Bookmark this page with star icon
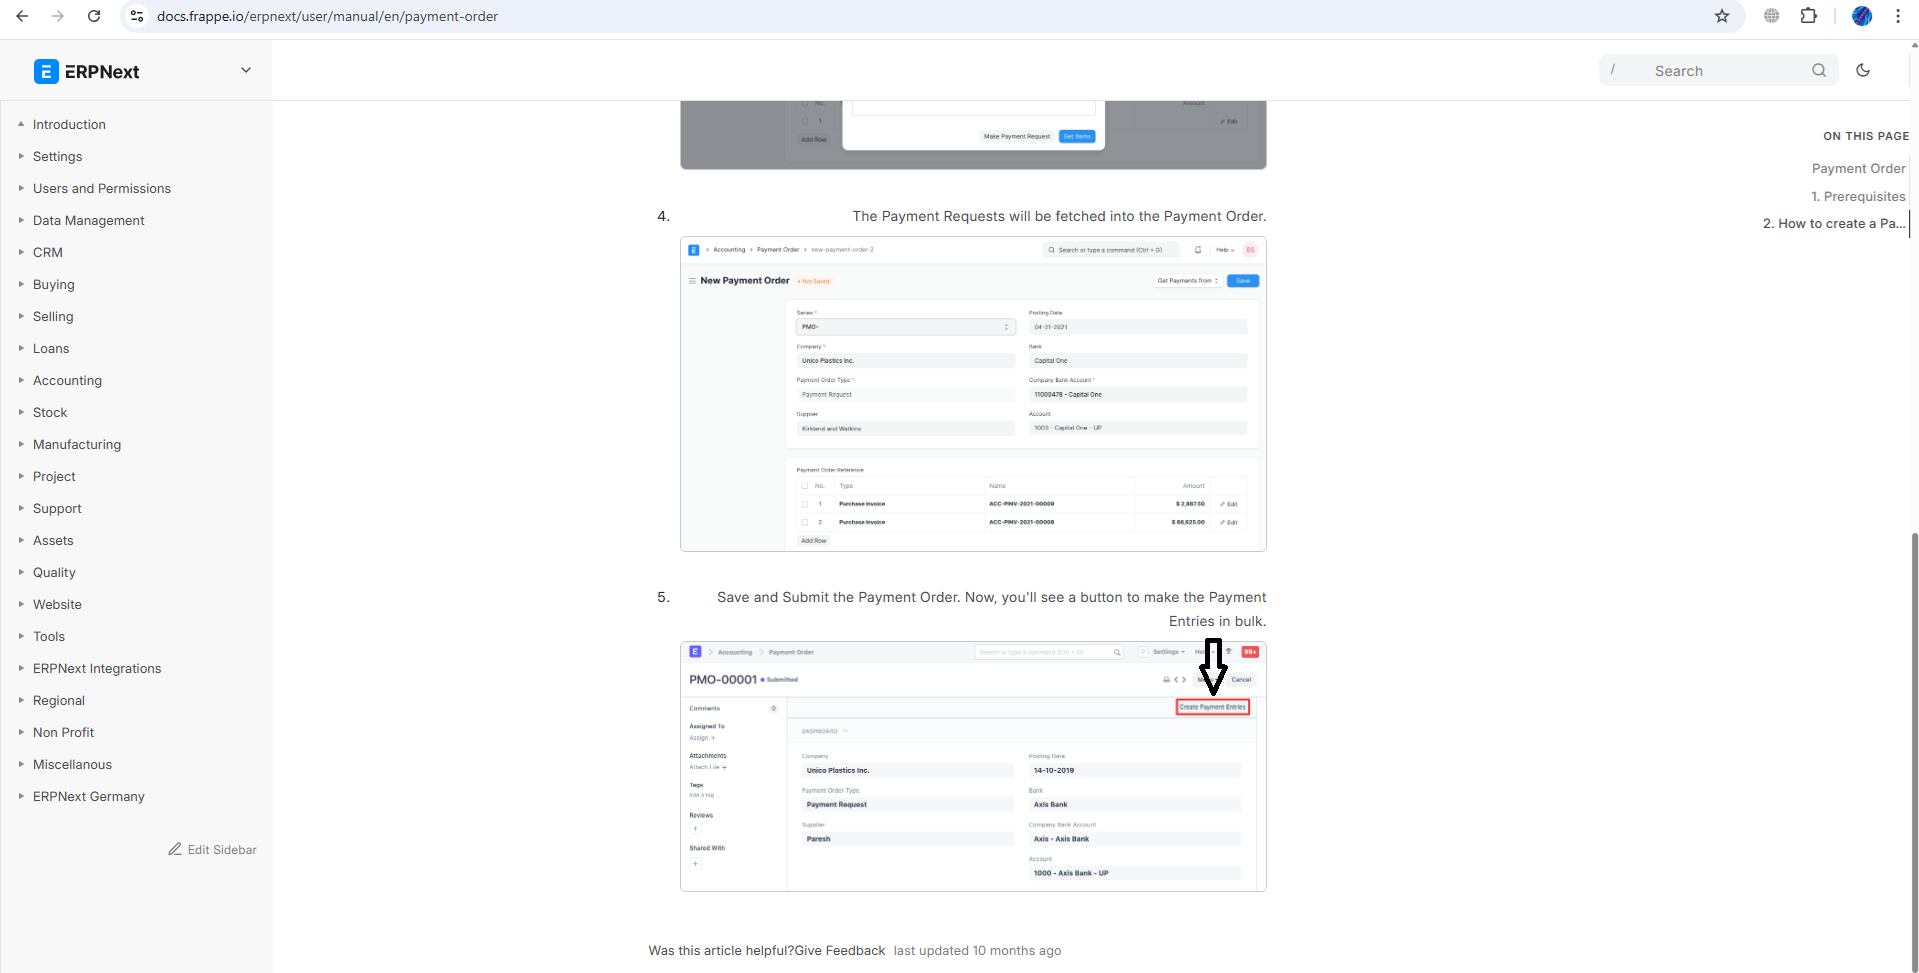Image resolution: width=1919 pixels, height=973 pixels. 1722,16
